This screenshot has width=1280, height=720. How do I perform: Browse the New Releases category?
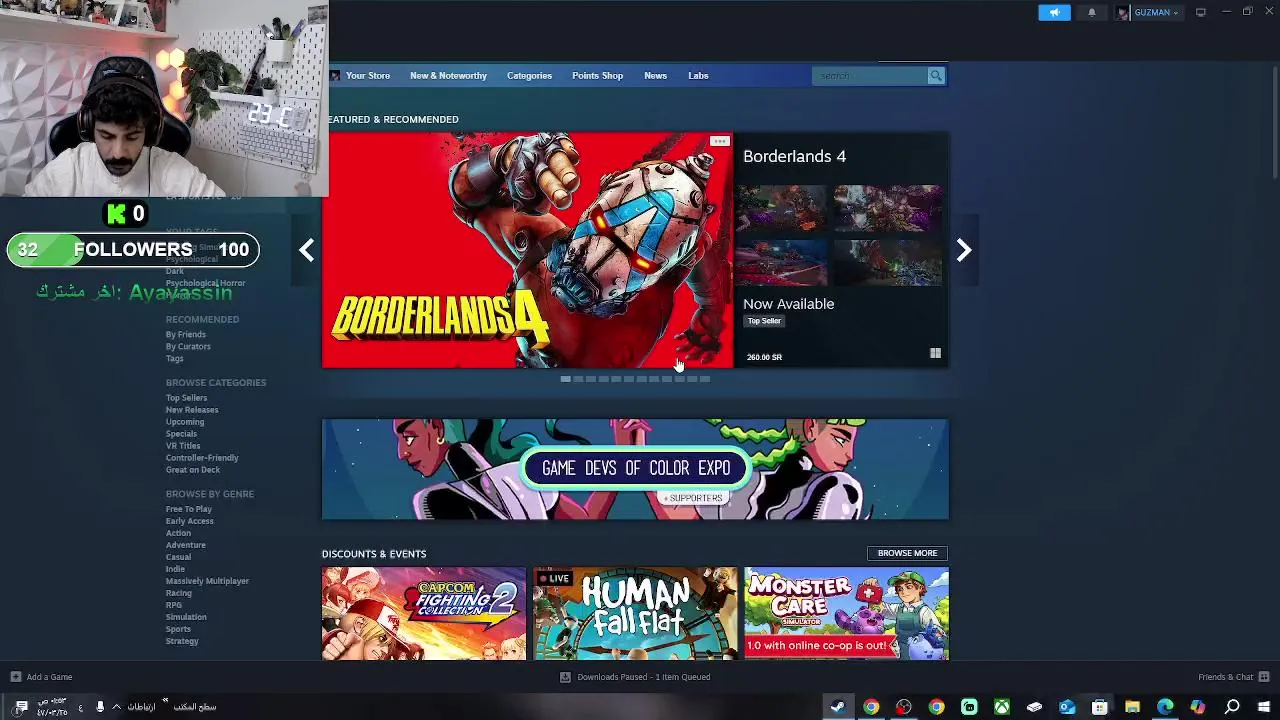pos(192,410)
